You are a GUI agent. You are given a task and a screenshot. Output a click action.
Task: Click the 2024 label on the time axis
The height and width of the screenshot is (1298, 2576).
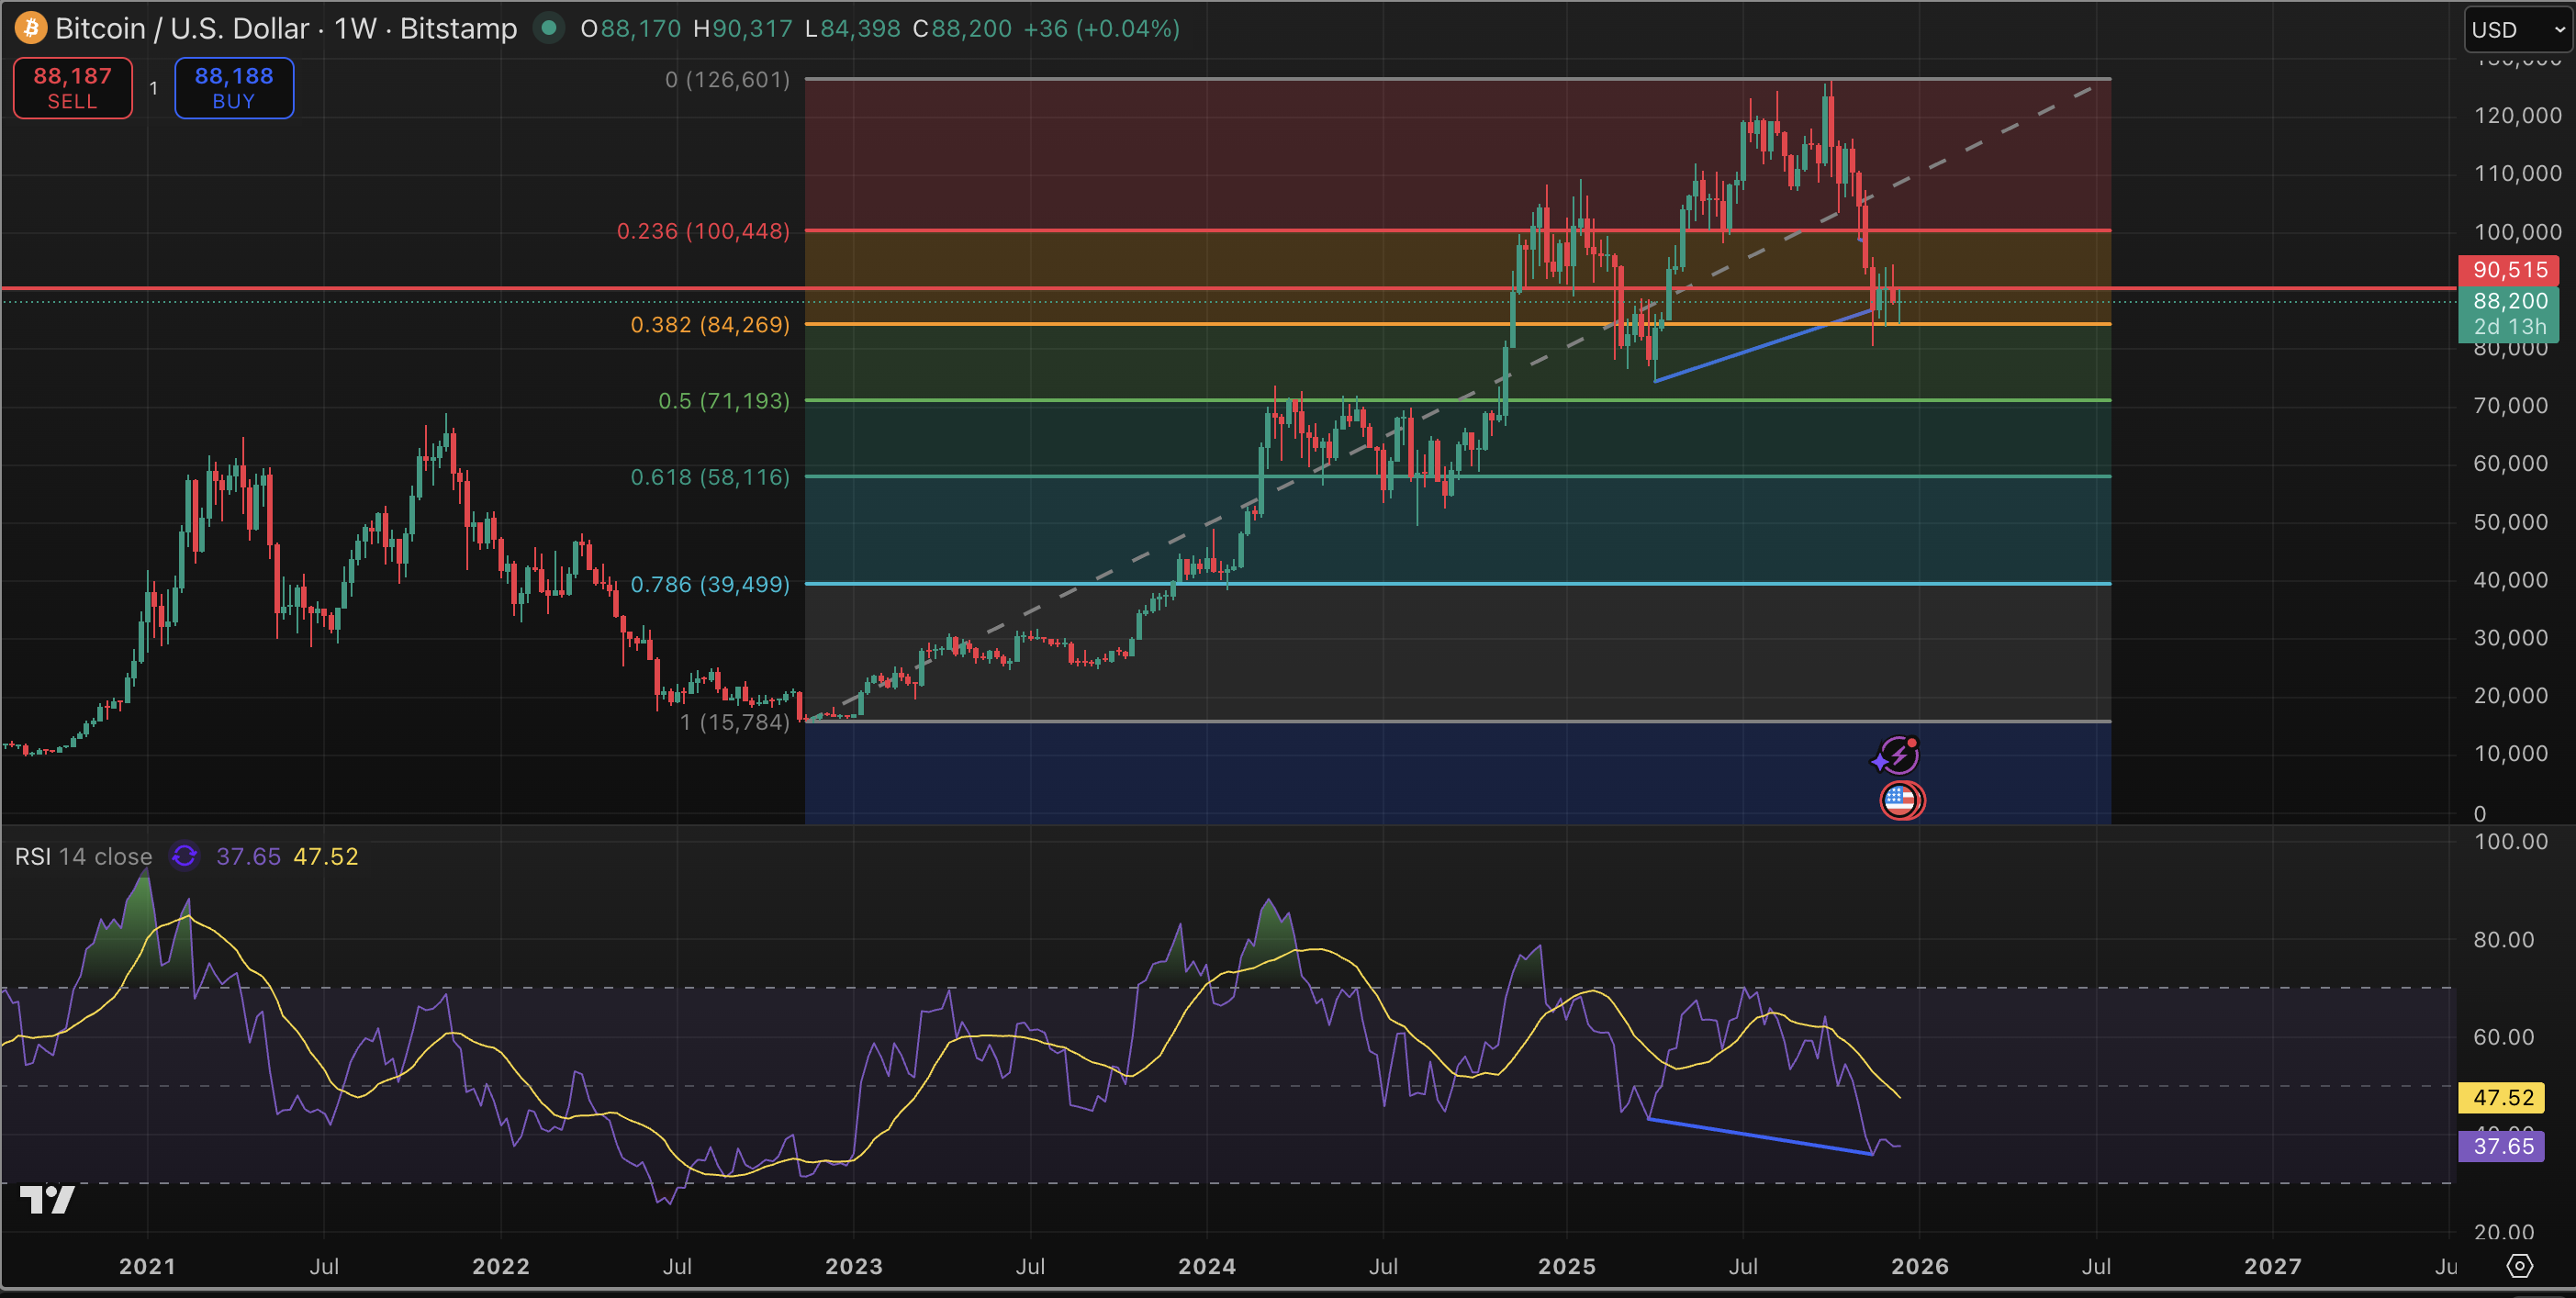[x=1206, y=1266]
